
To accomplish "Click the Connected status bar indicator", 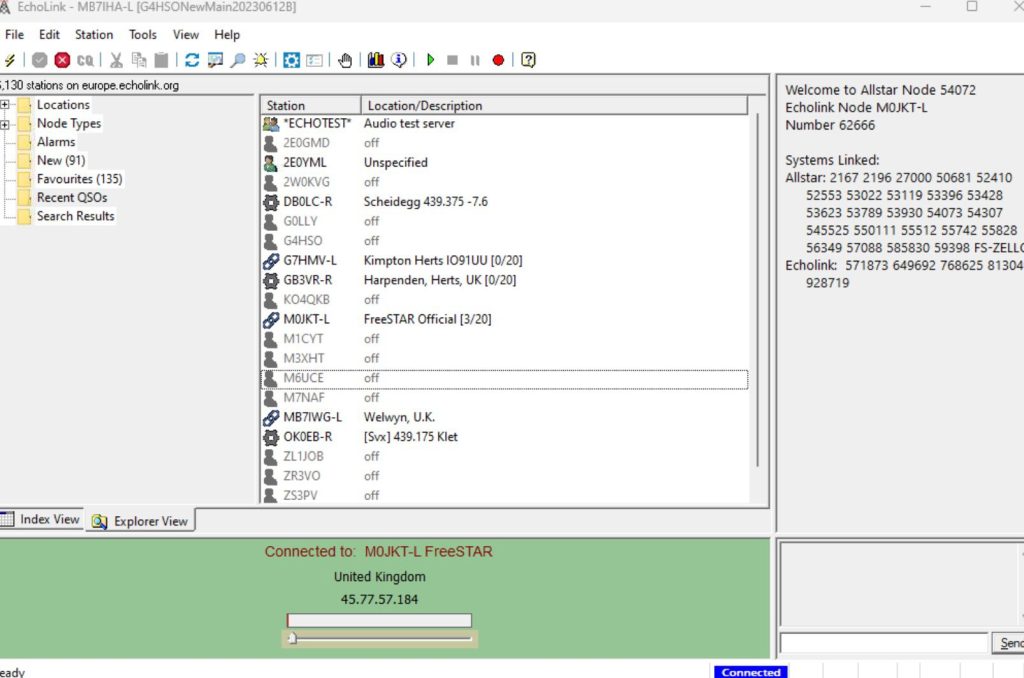I will 750,672.
